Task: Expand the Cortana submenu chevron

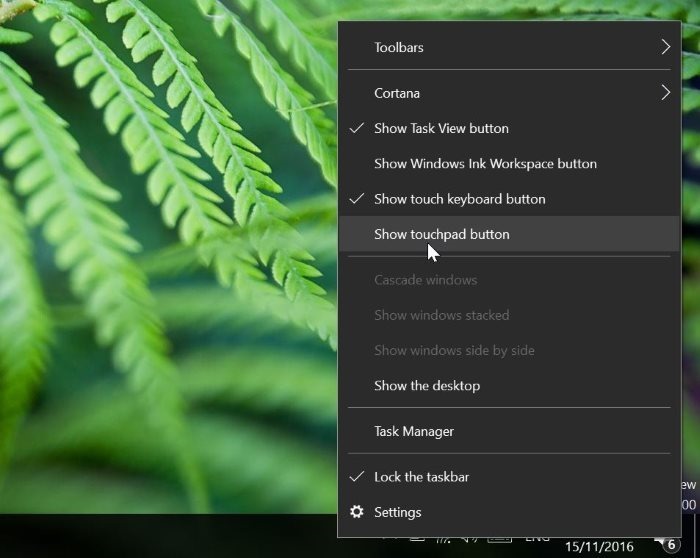Action: (665, 93)
